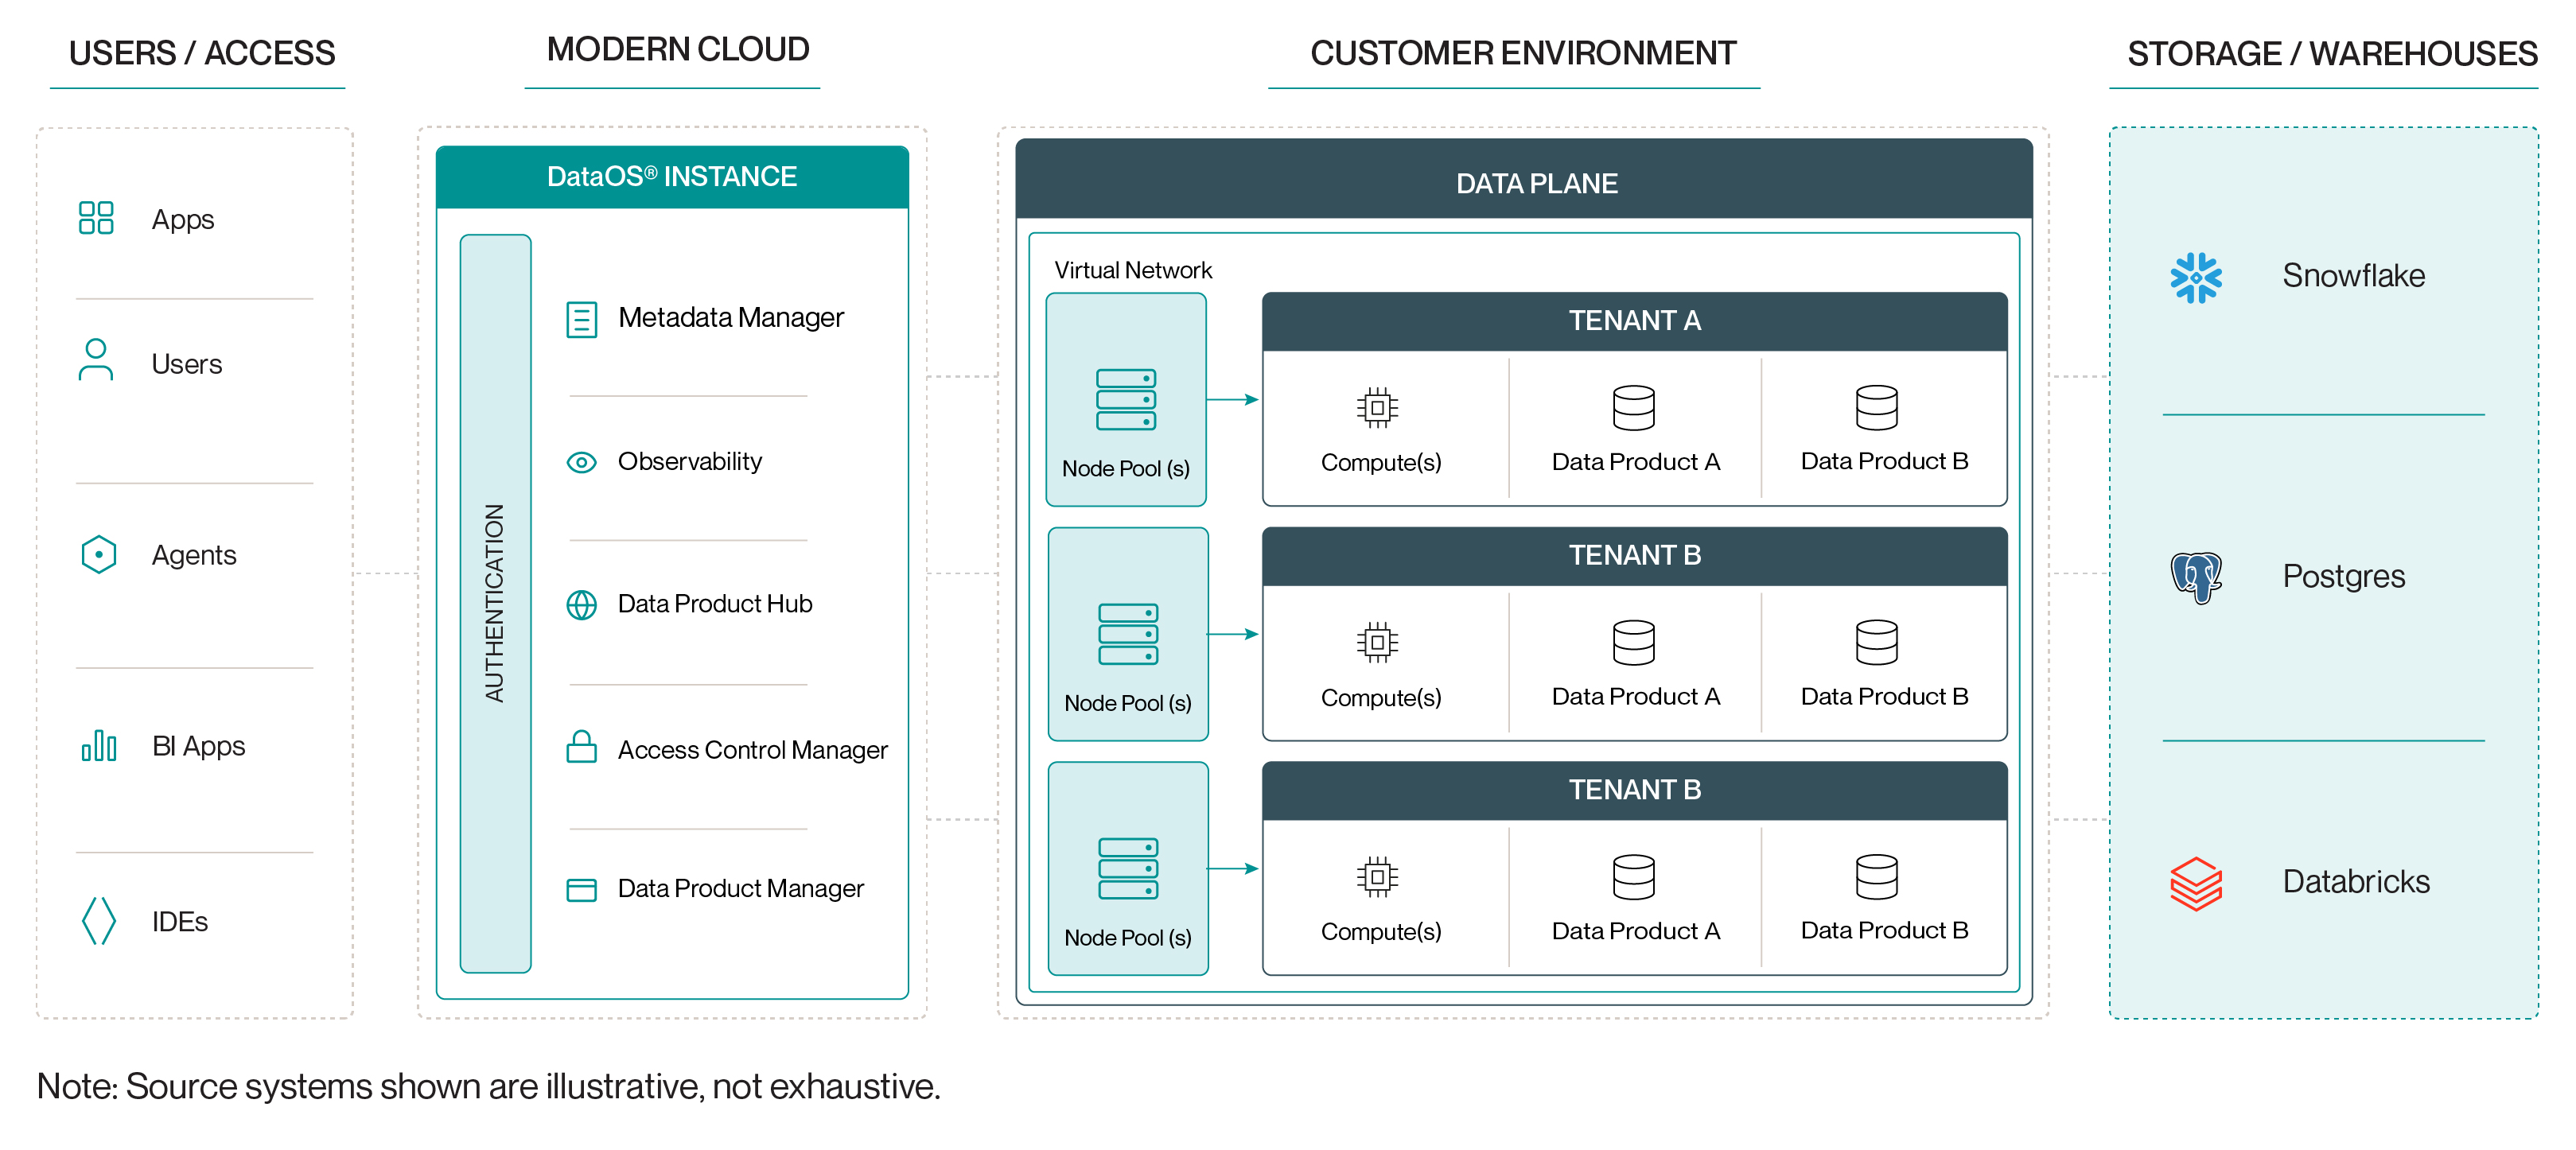Viewport: 2576px width, 1150px height.
Task: Click the Metadata Manager text
Action: coord(730,318)
